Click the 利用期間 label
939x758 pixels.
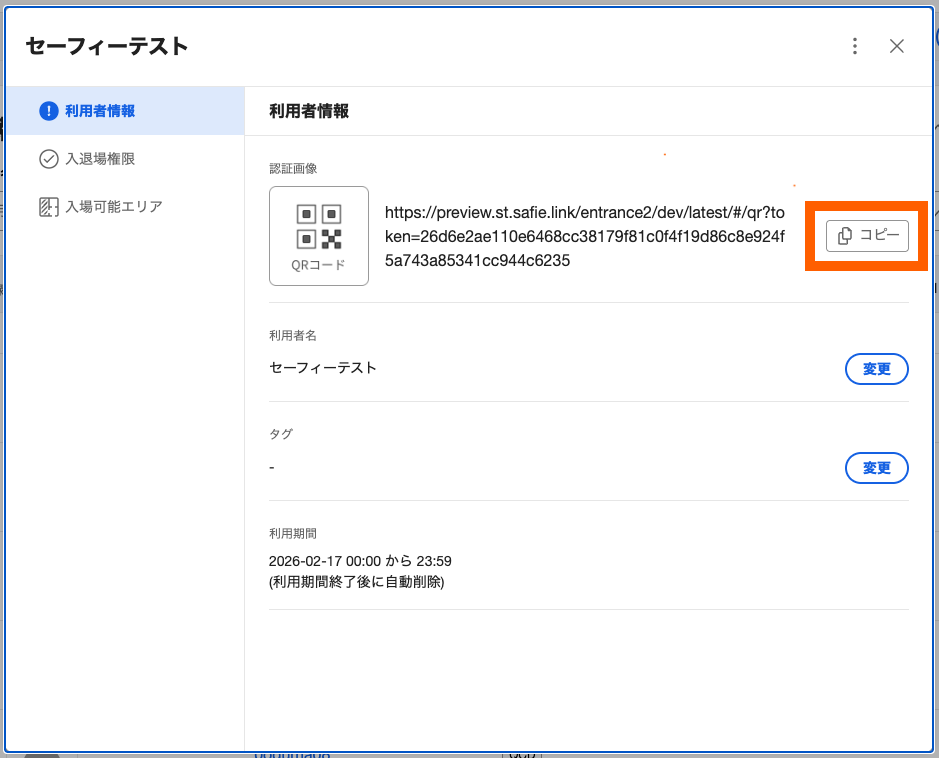pyautogui.click(x=293, y=533)
